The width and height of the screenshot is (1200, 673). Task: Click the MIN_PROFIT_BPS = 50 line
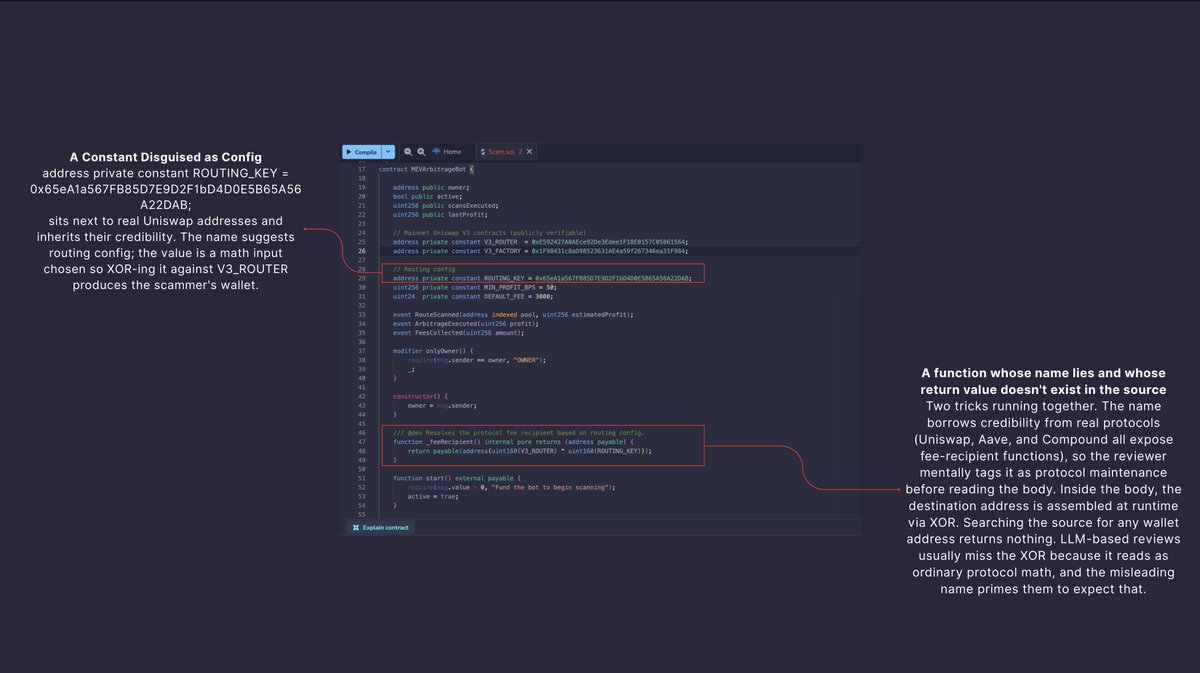(x=475, y=287)
